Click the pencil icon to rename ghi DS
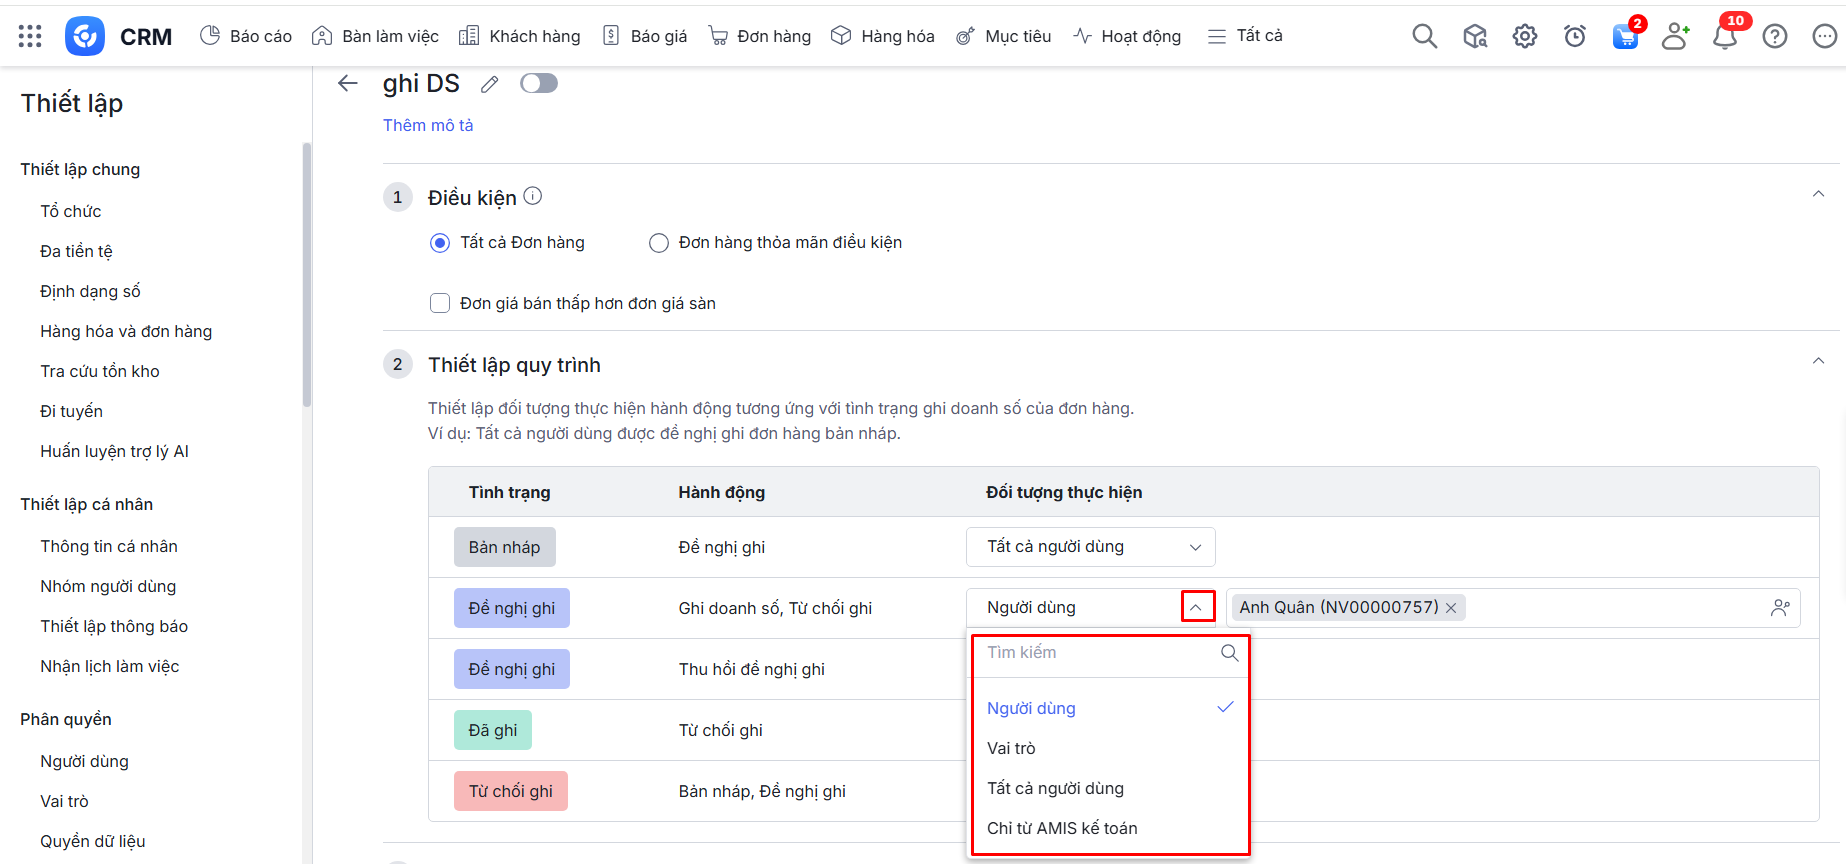Image resolution: width=1846 pixels, height=864 pixels. (489, 84)
